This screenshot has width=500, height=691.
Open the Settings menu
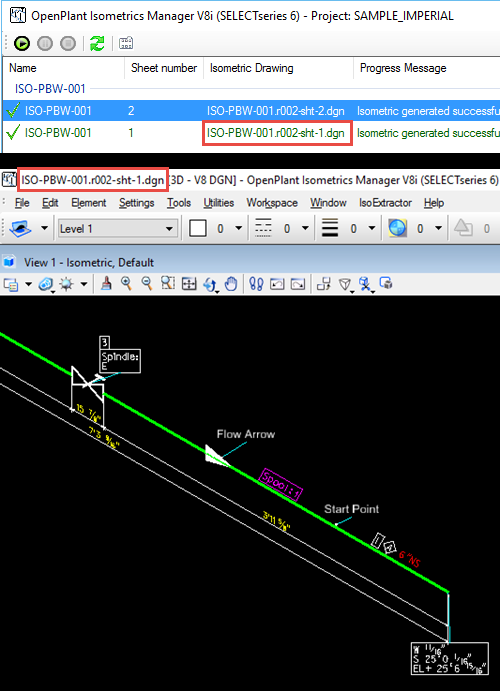tap(137, 203)
